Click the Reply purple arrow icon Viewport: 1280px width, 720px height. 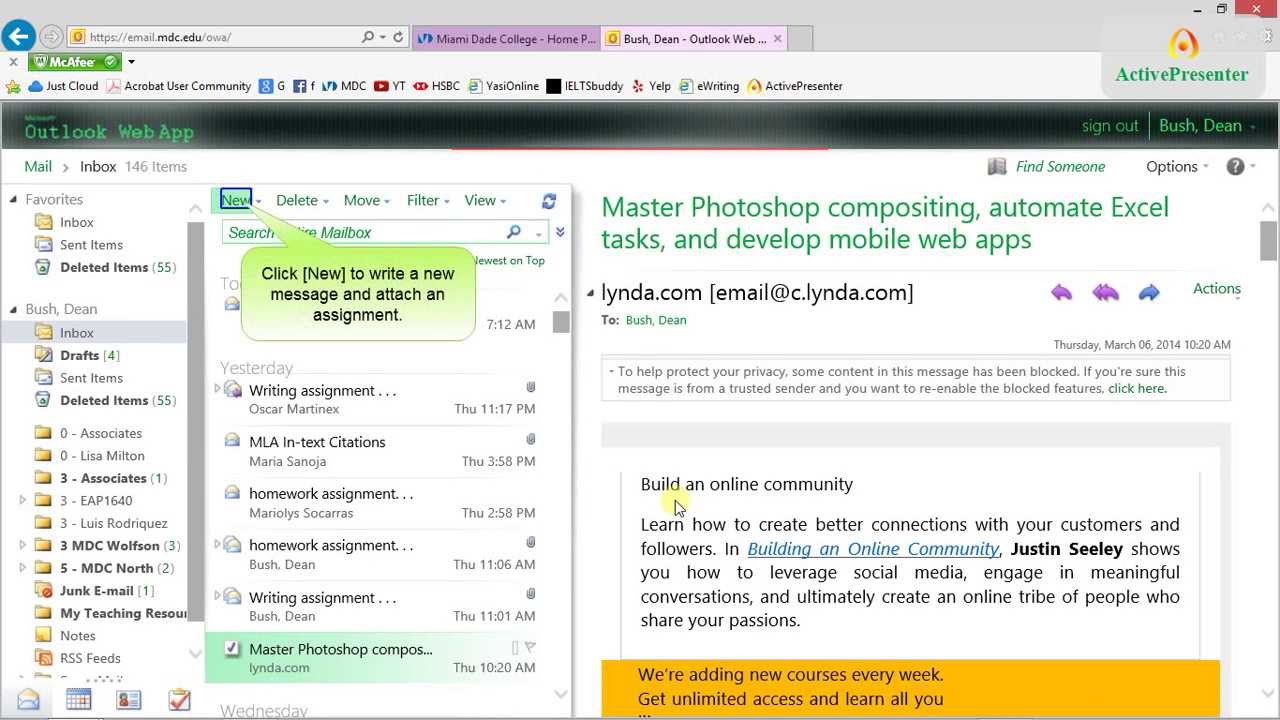[x=1062, y=292]
